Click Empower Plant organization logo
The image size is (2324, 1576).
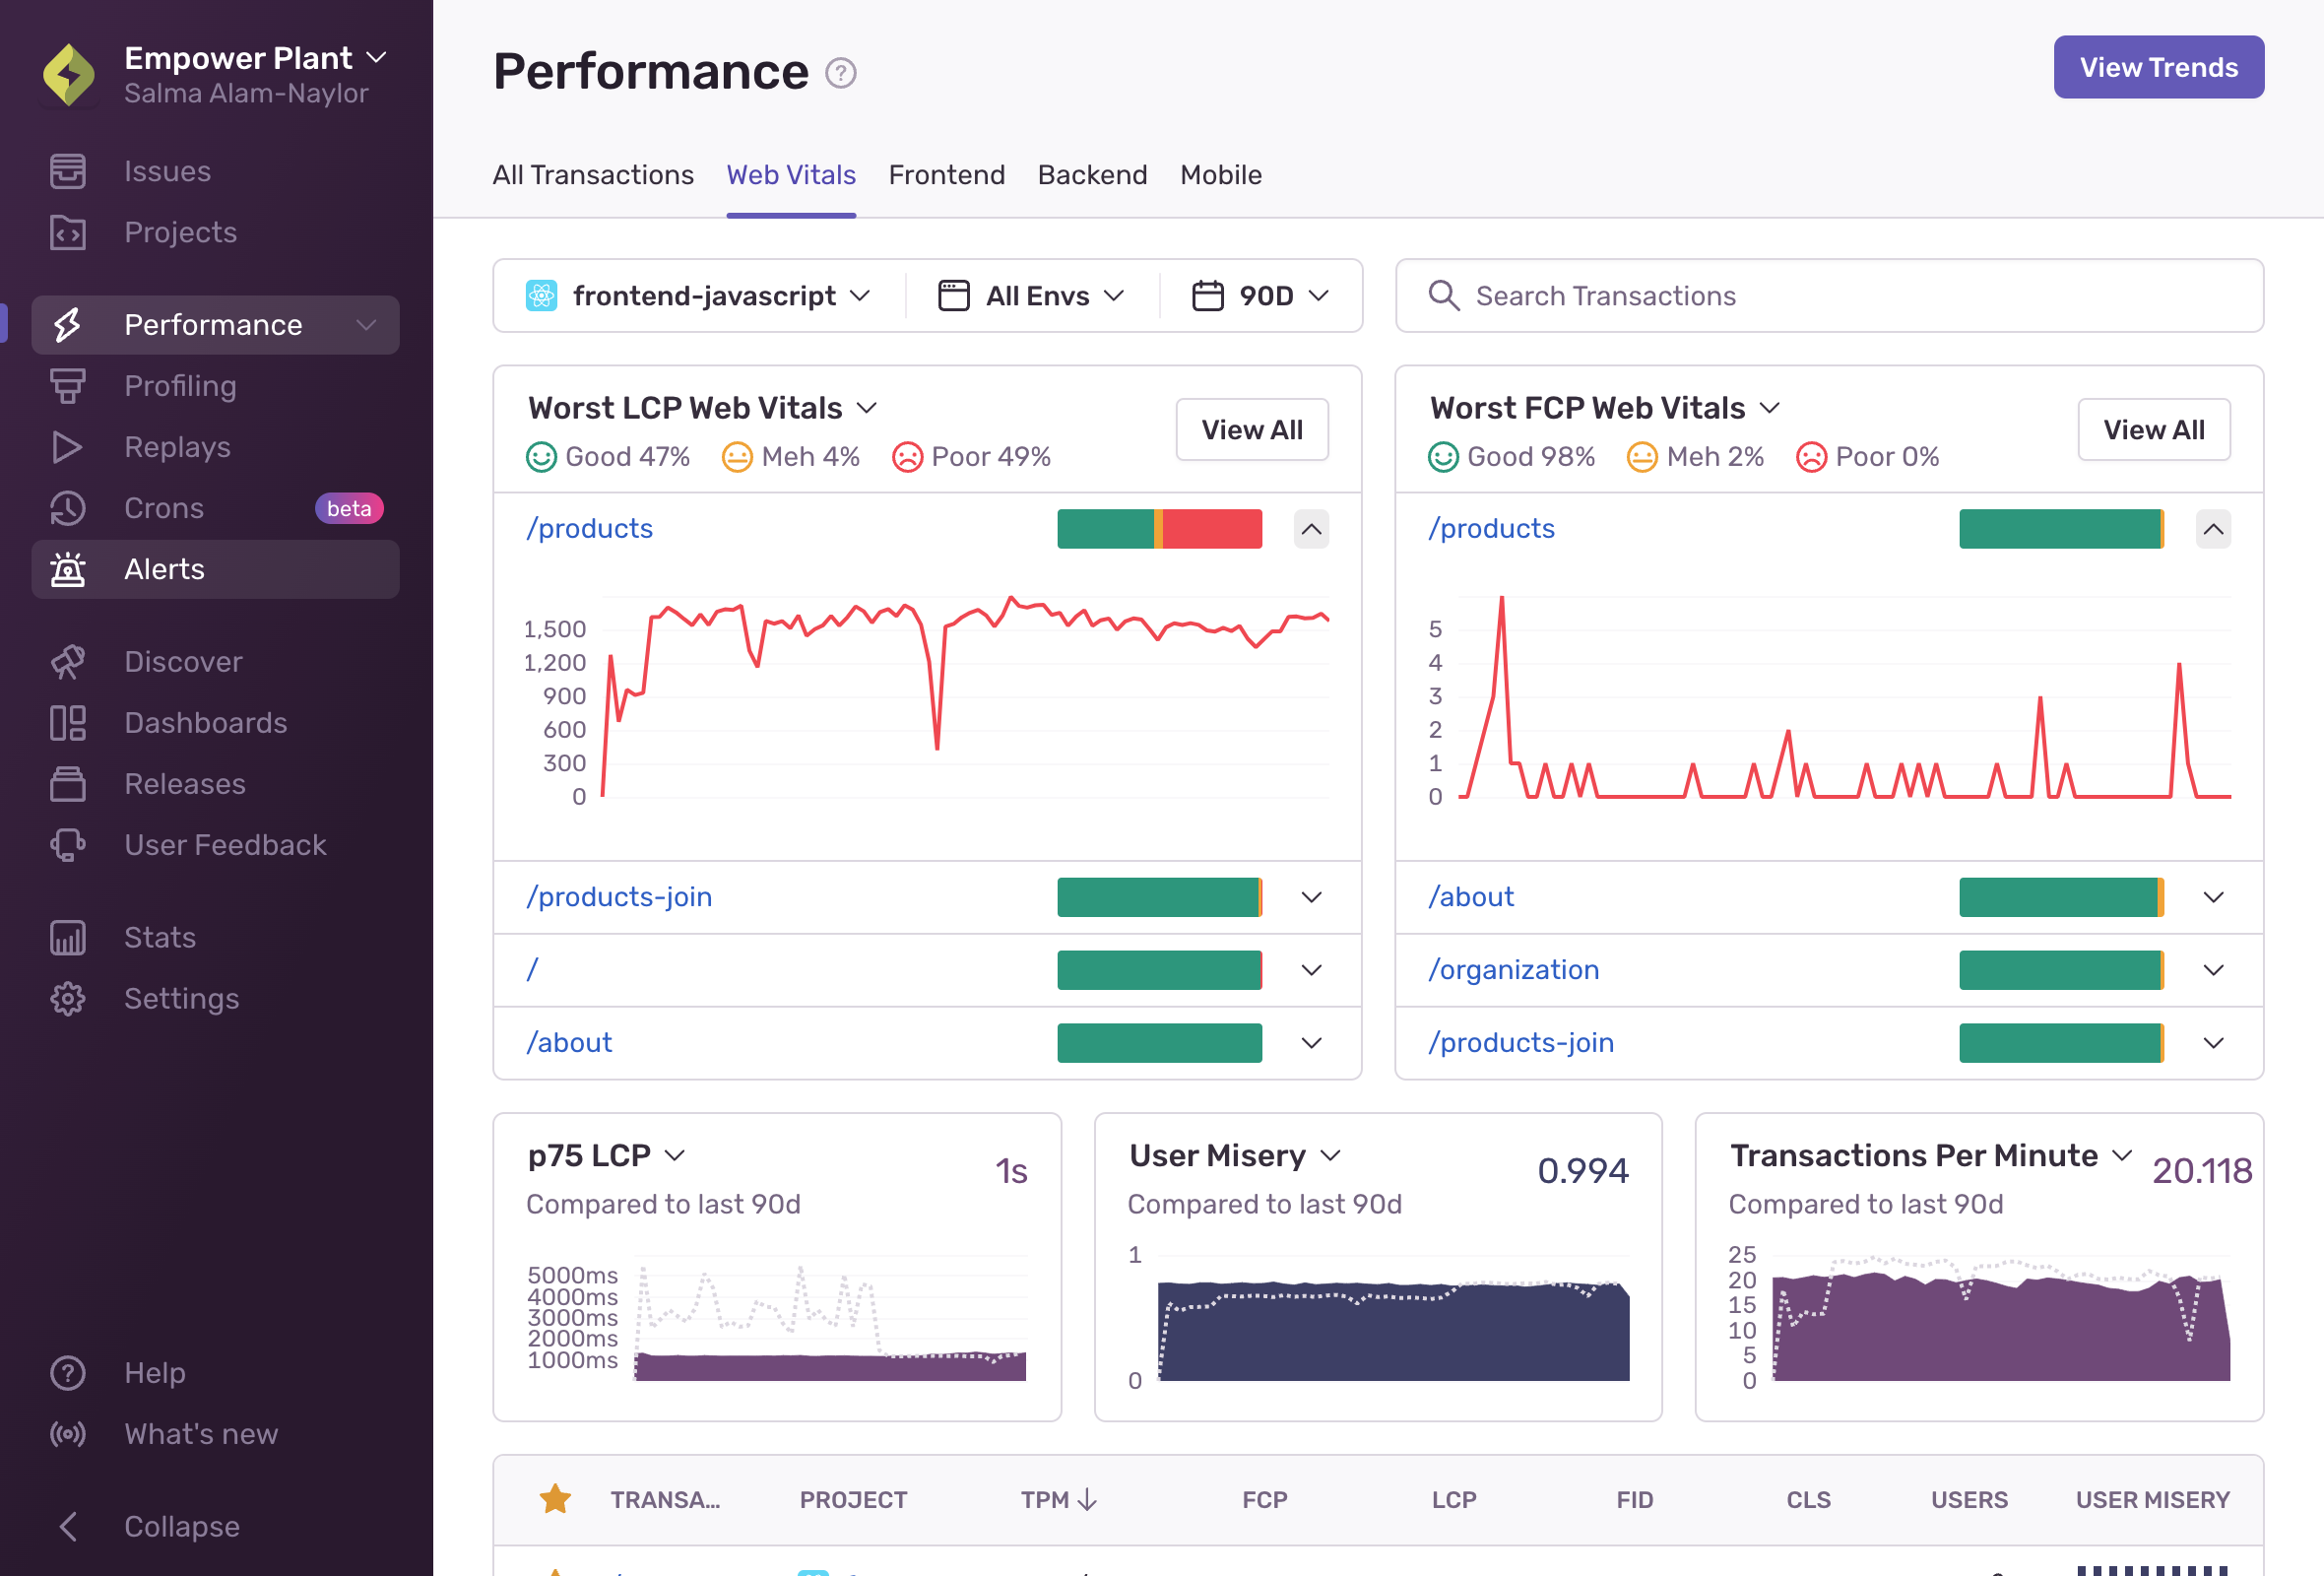(x=69, y=74)
